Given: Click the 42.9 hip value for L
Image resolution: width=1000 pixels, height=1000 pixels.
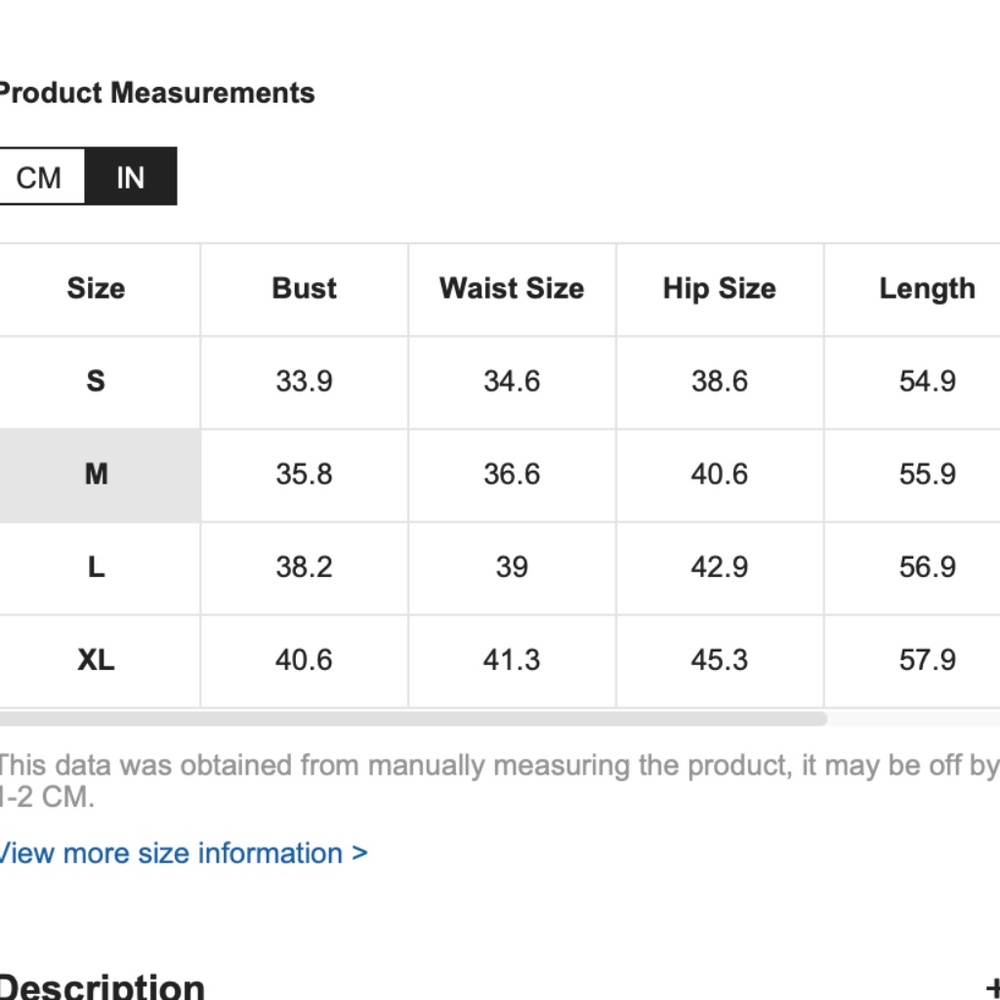Looking at the screenshot, I should click(719, 567).
